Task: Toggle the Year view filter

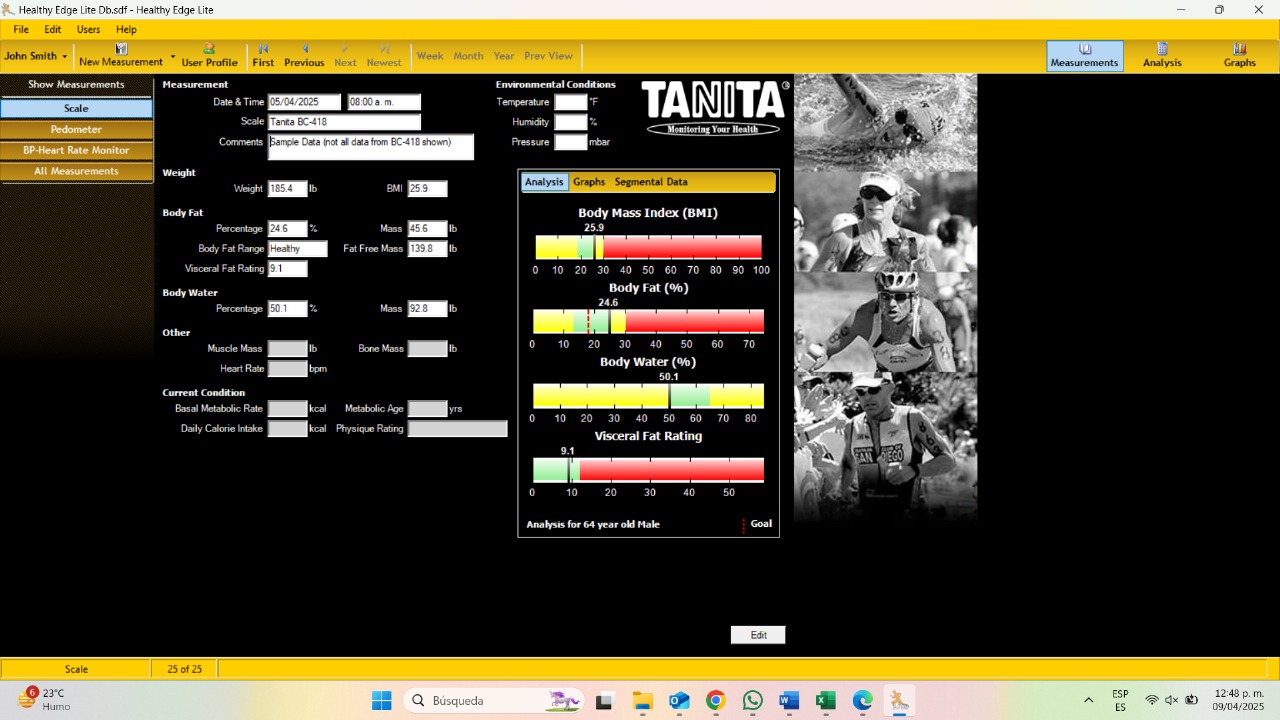Action: [503, 56]
